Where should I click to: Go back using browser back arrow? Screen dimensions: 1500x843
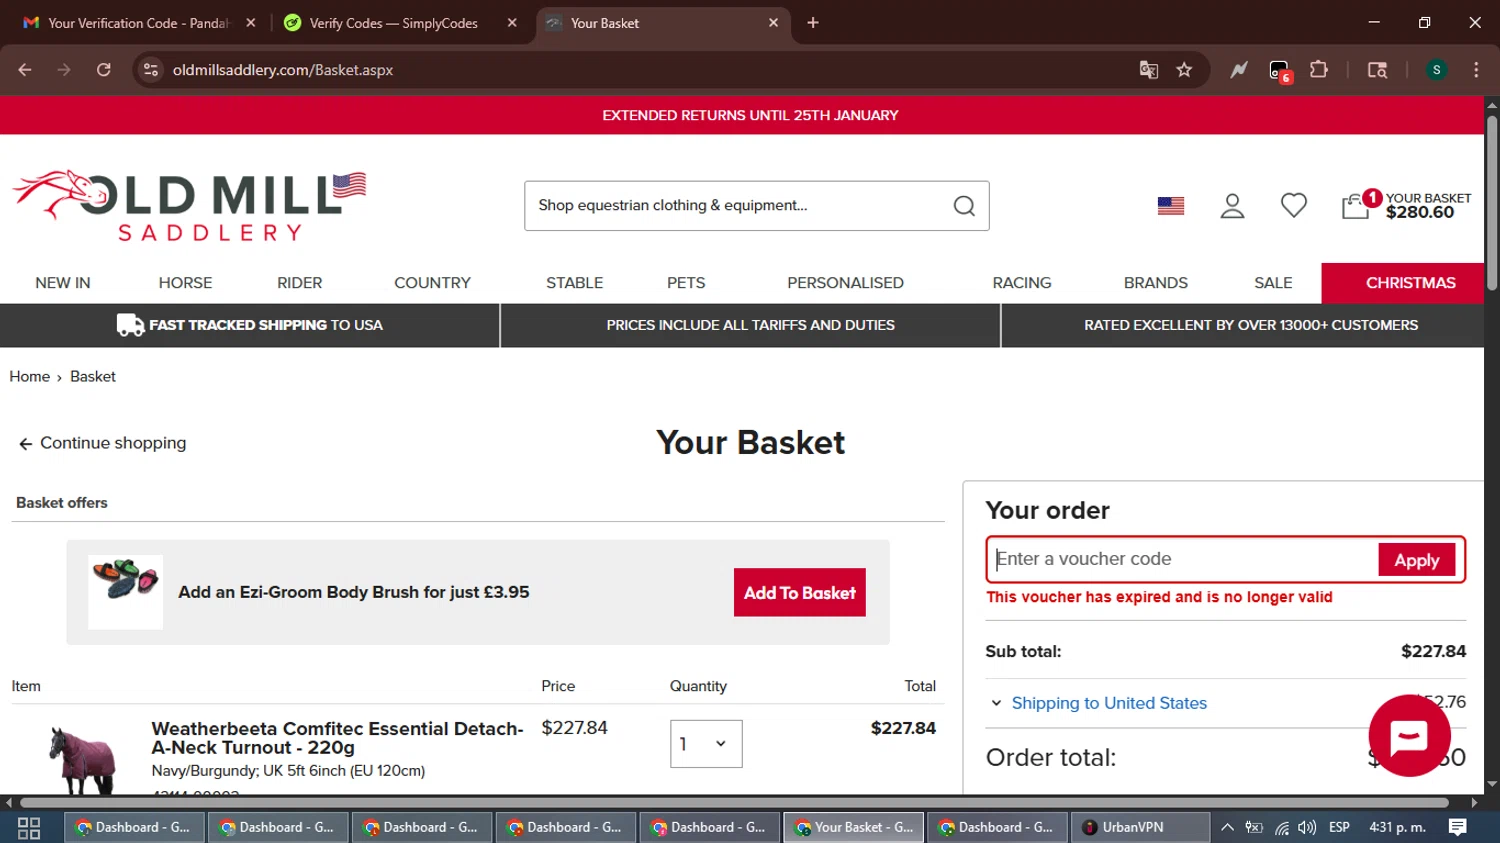25,70
